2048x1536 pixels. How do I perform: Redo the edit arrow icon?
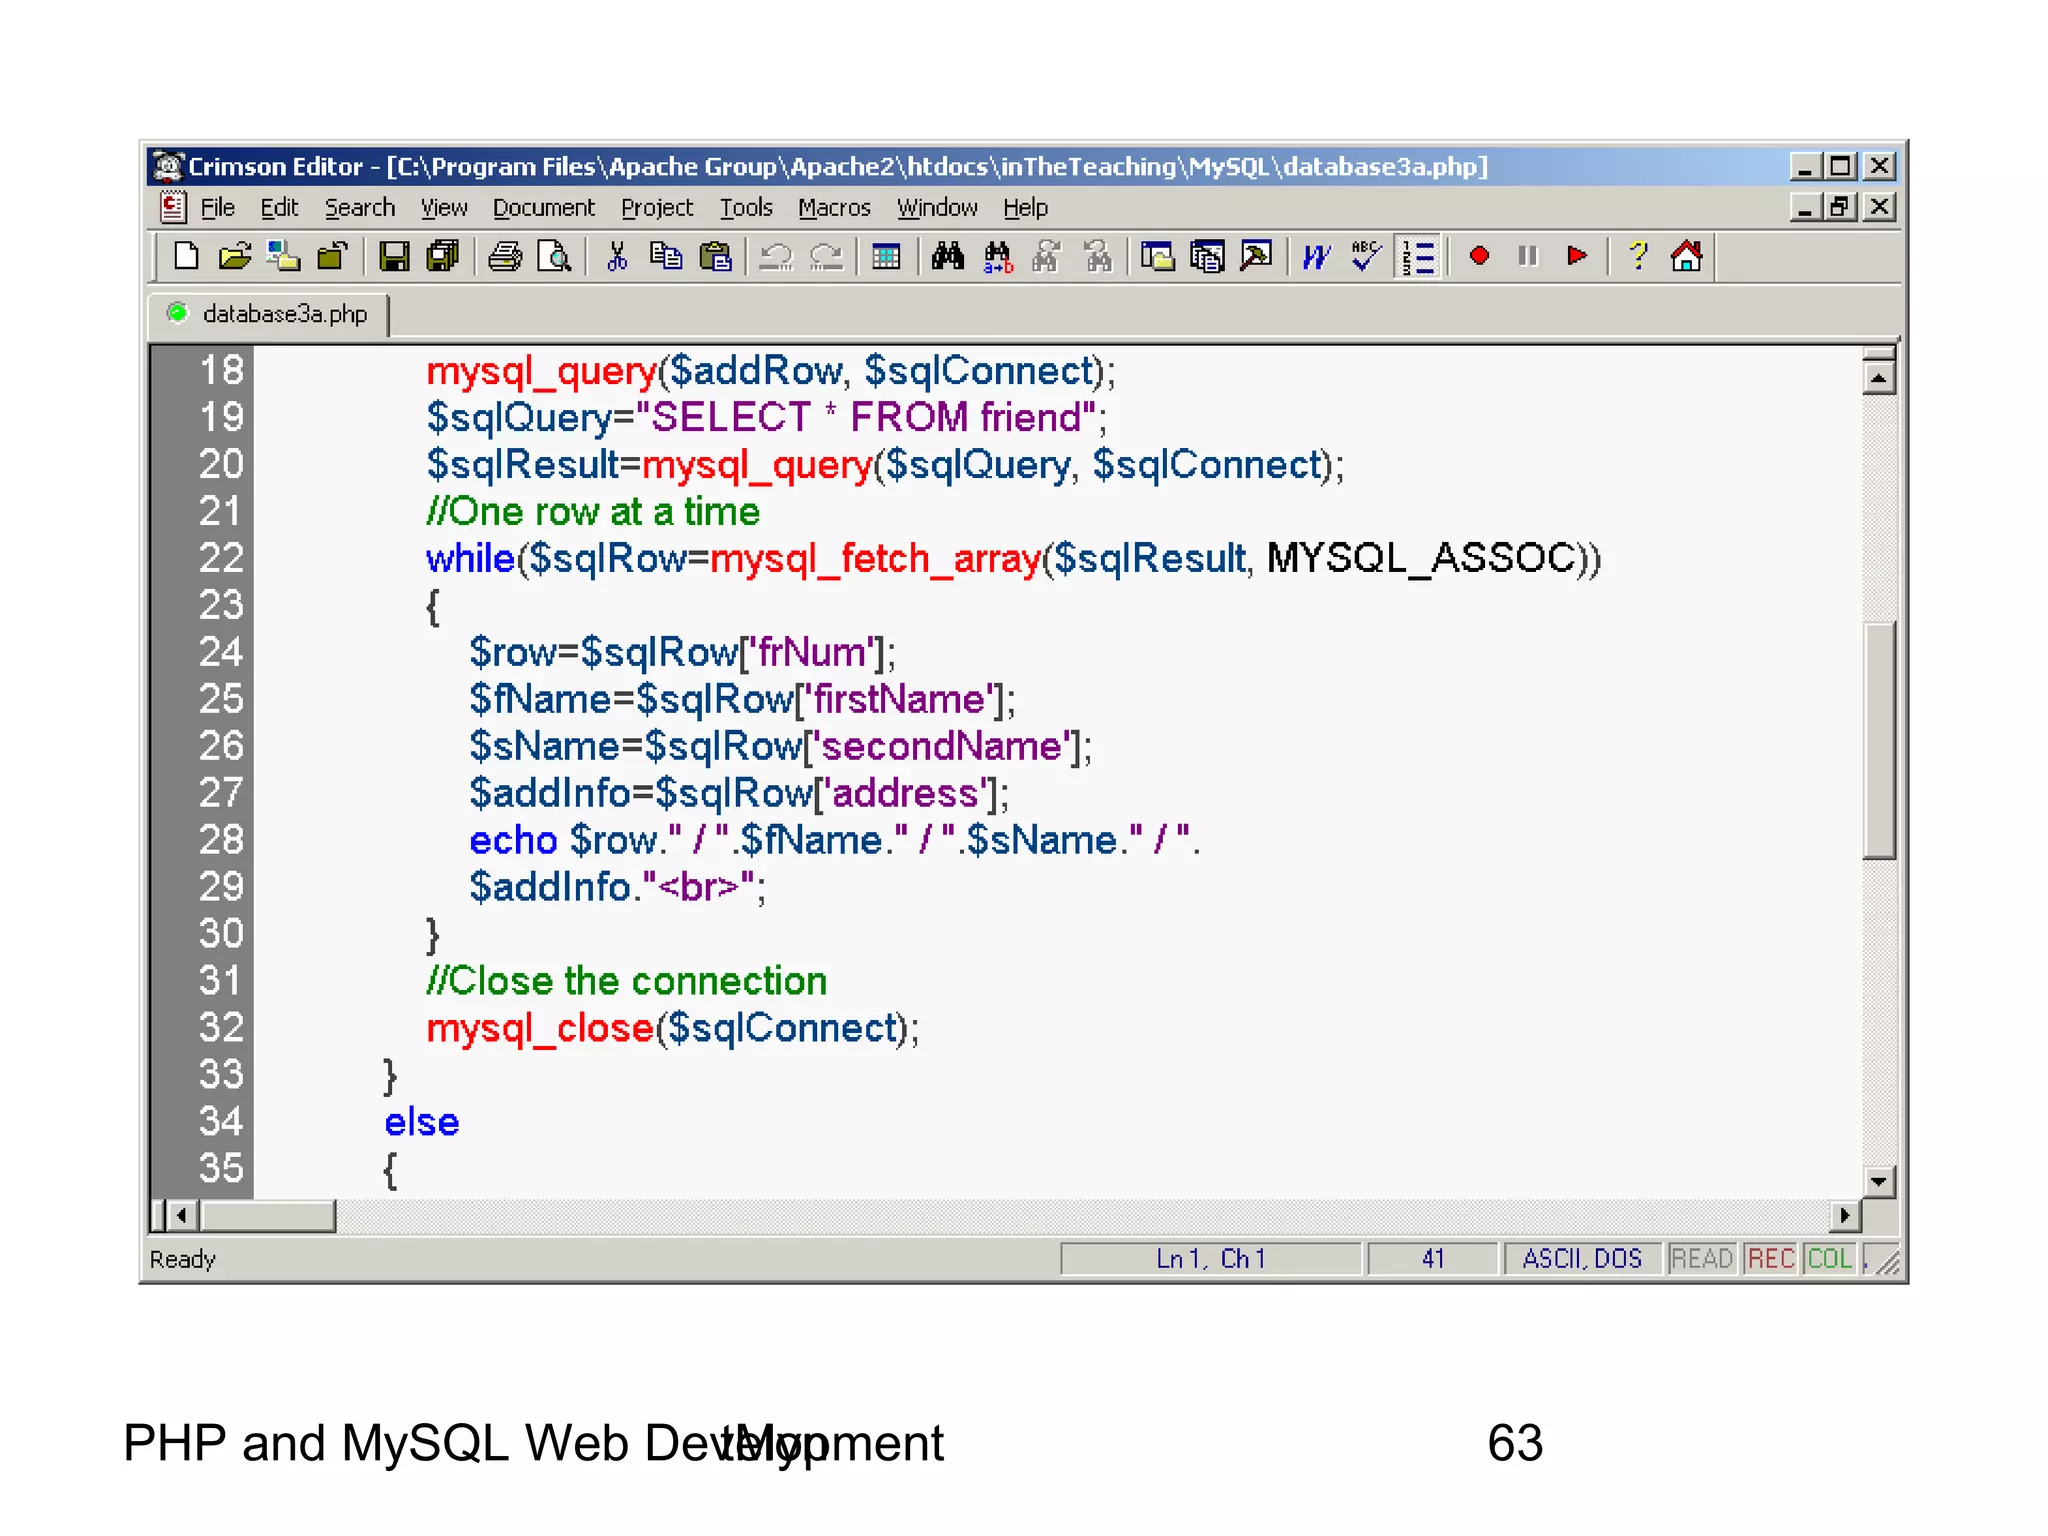click(825, 257)
